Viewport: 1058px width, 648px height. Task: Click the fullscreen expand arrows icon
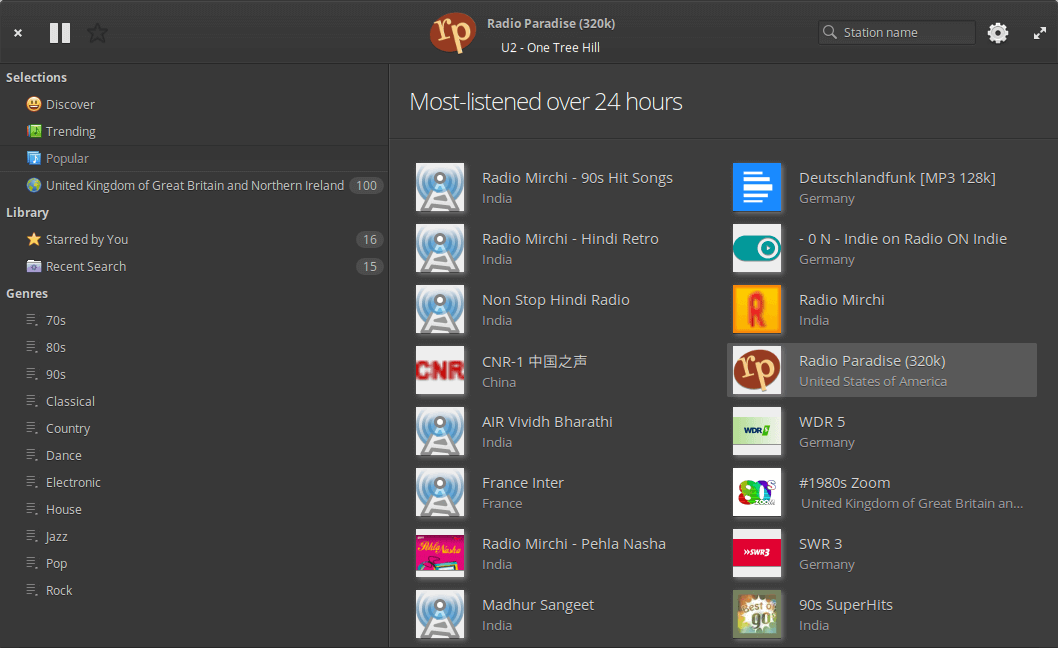pos(1040,33)
